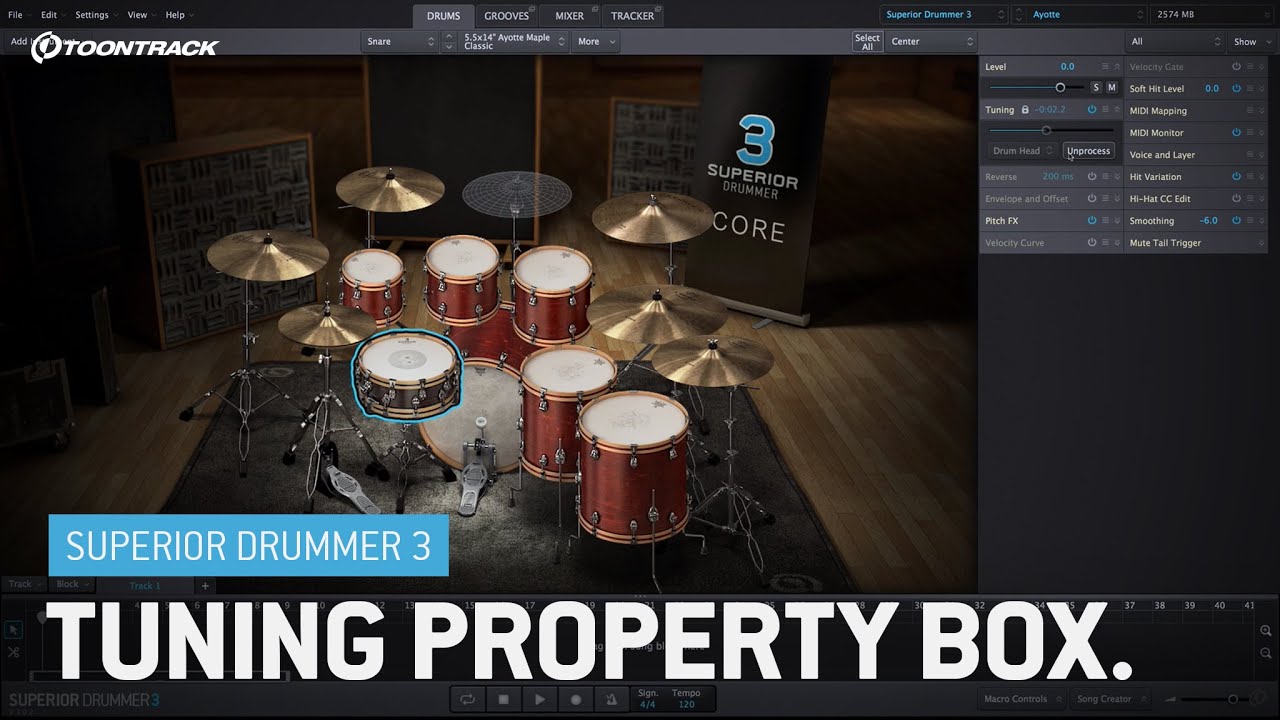Screen dimensions: 1280x720
Task: Click the Play transport button
Action: tap(540, 700)
